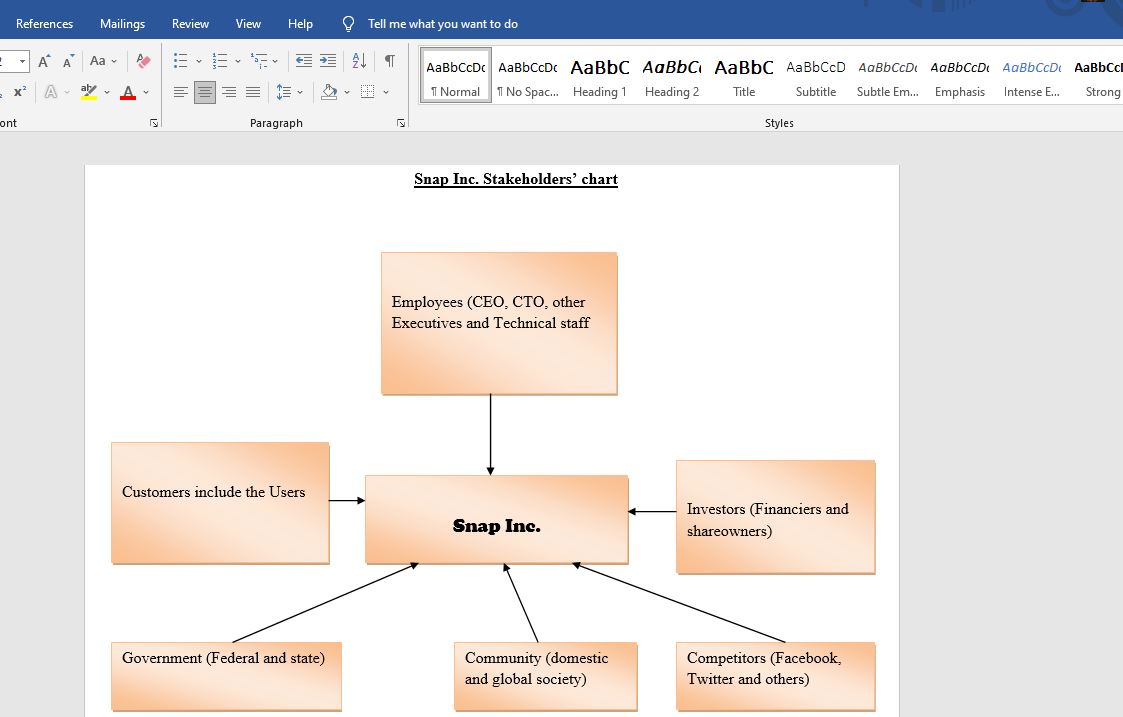Align text right

click(229, 92)
